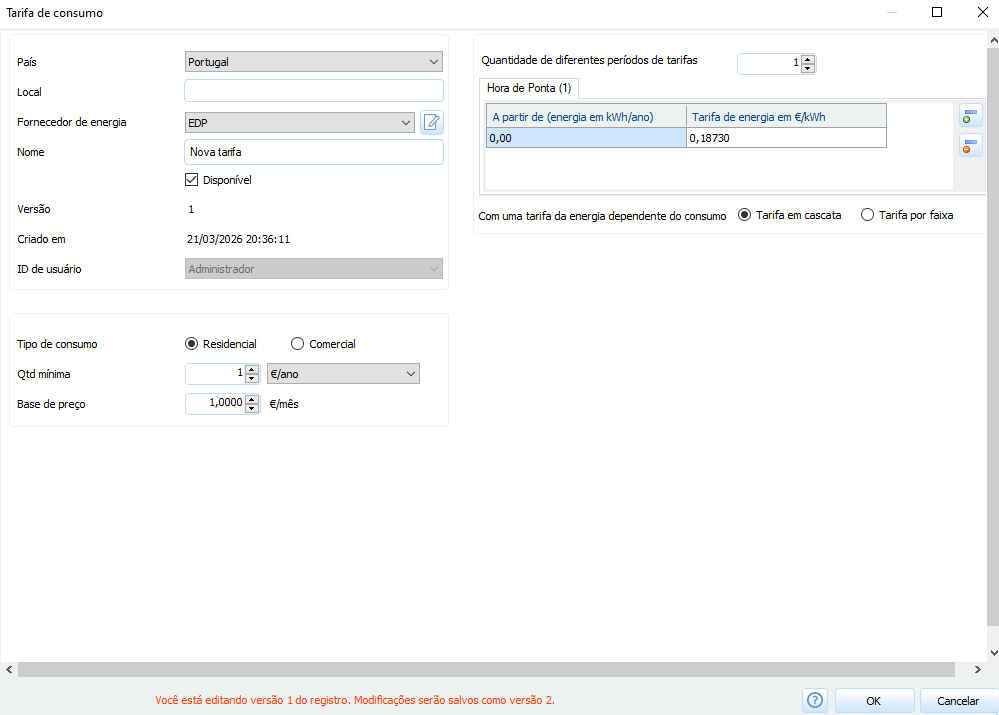Screen dimensions: 999x715
Task: Decrease the Base de preço spinner value
Action: pos(252,409)
